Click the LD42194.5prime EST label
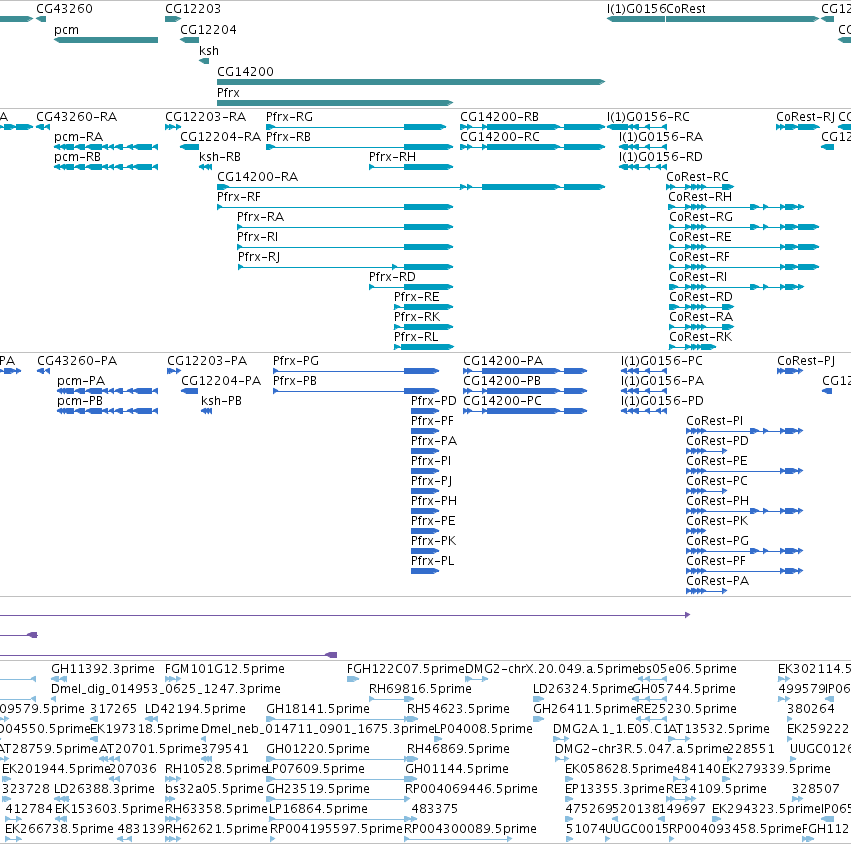Screen dimensions: 851x844 (195, 709)
